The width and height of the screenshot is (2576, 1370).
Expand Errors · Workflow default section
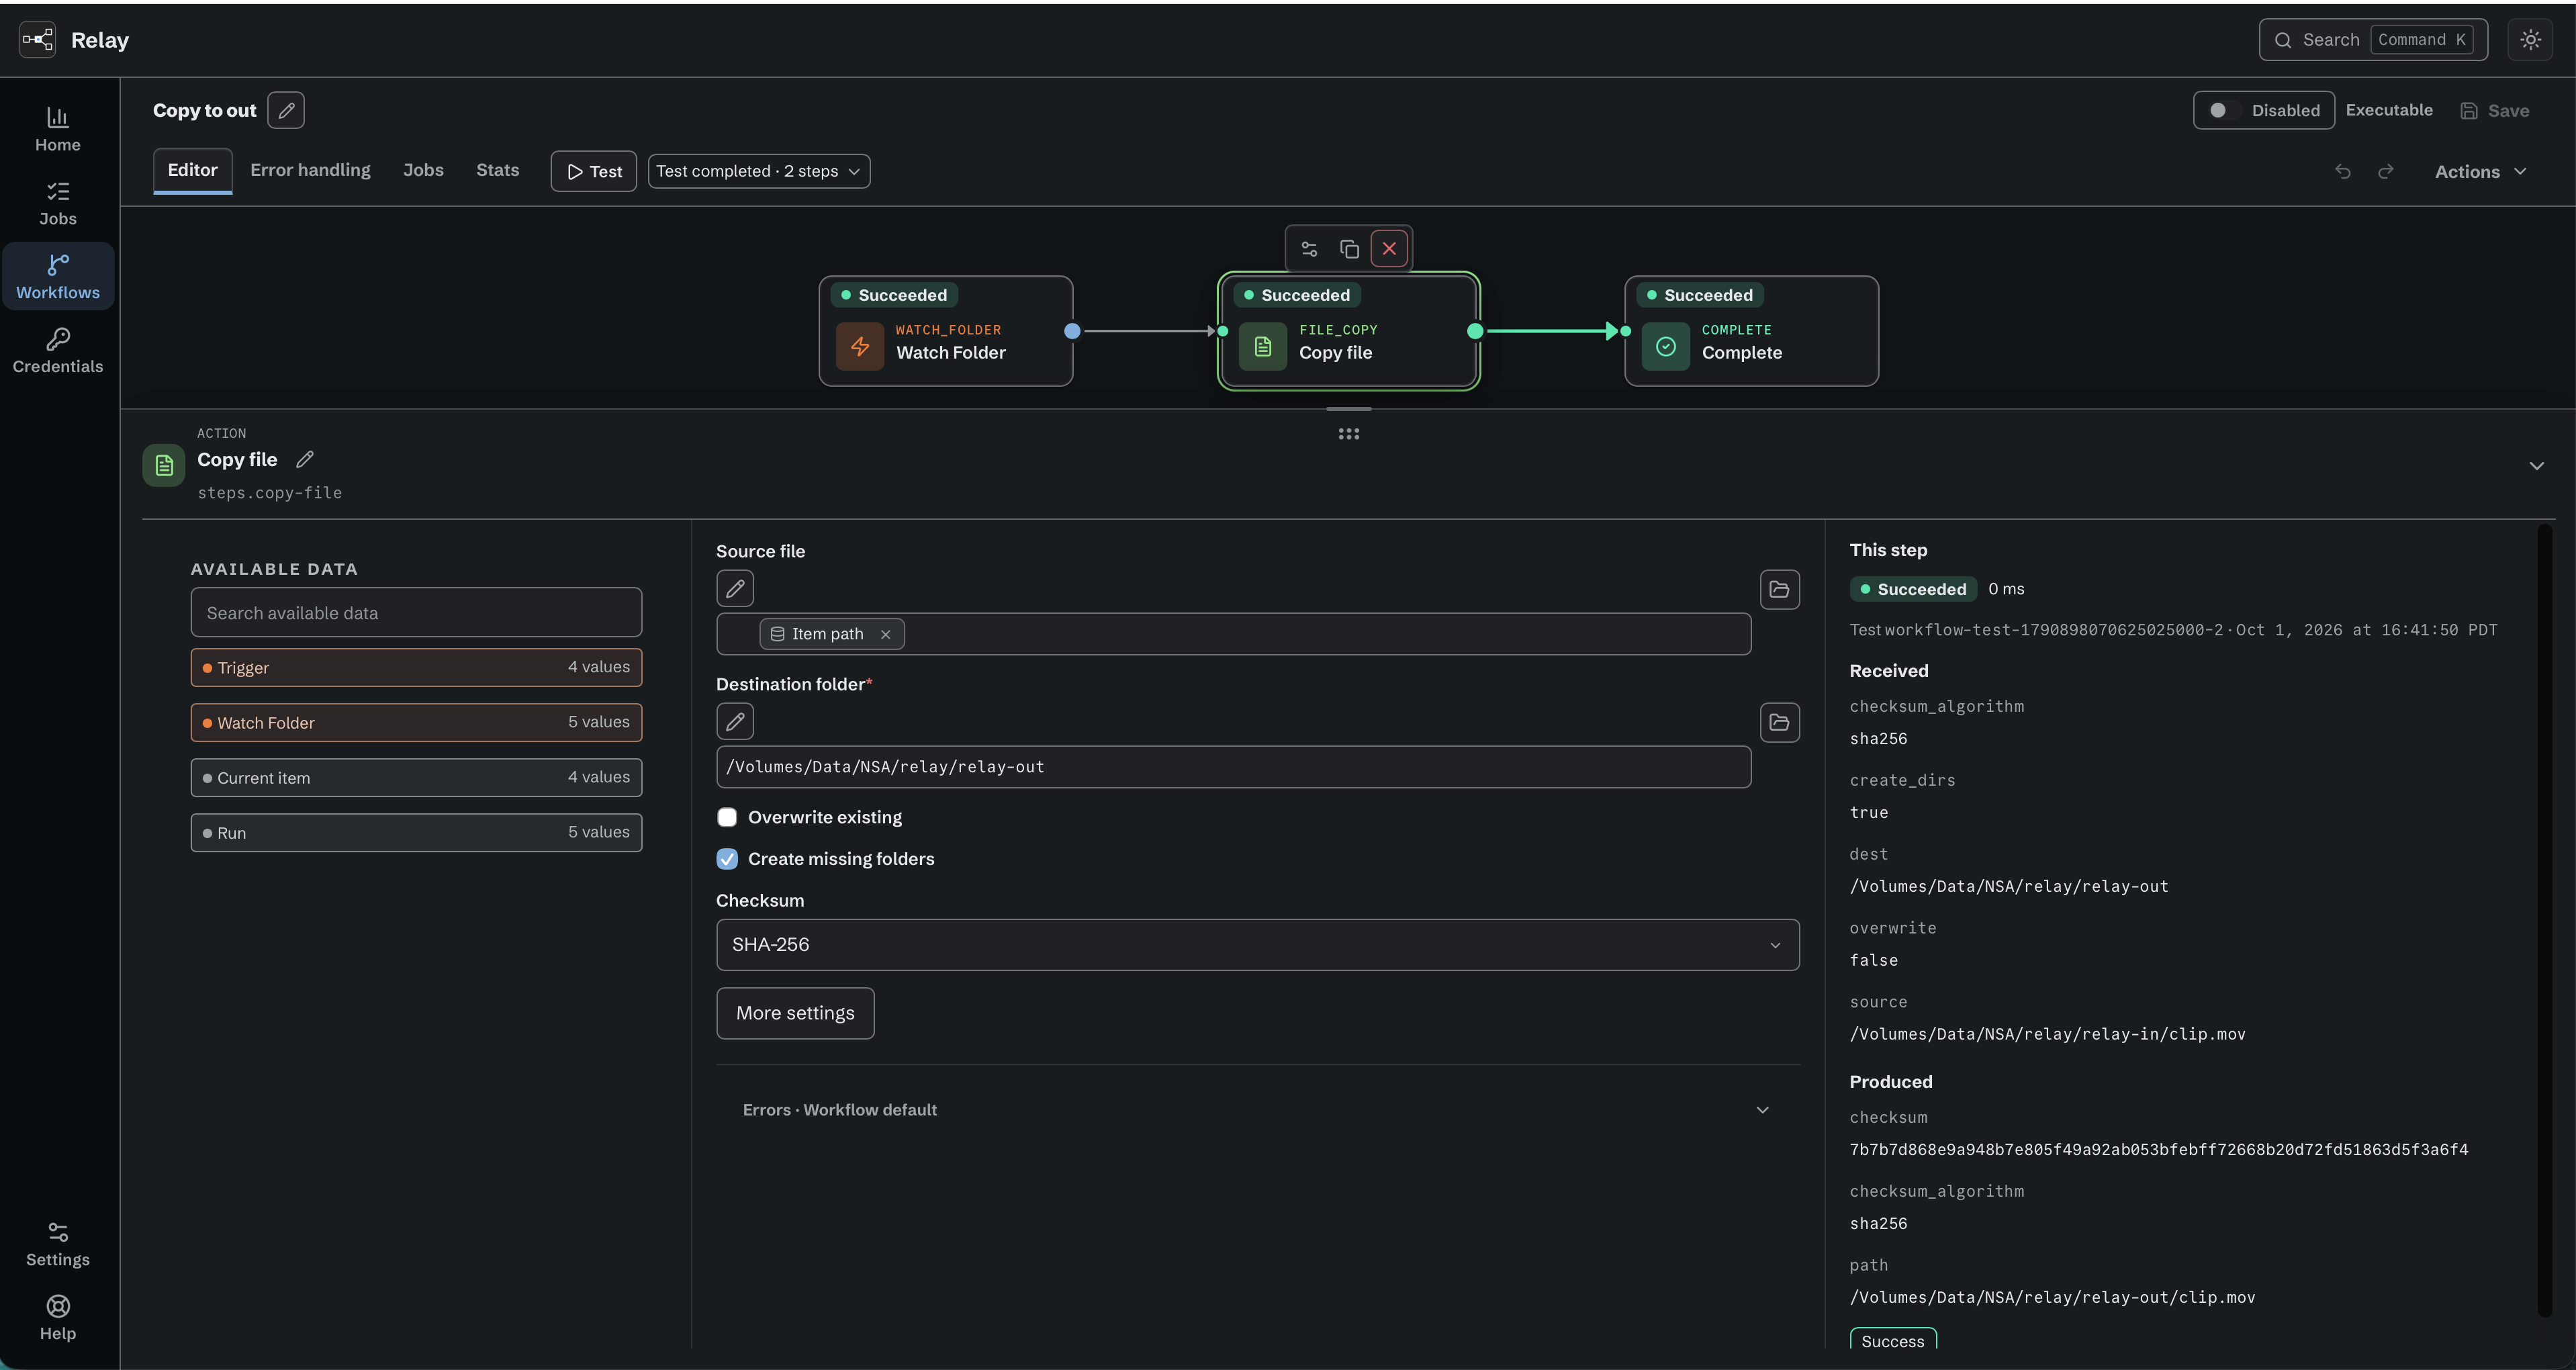[x=1257, y=1110]
